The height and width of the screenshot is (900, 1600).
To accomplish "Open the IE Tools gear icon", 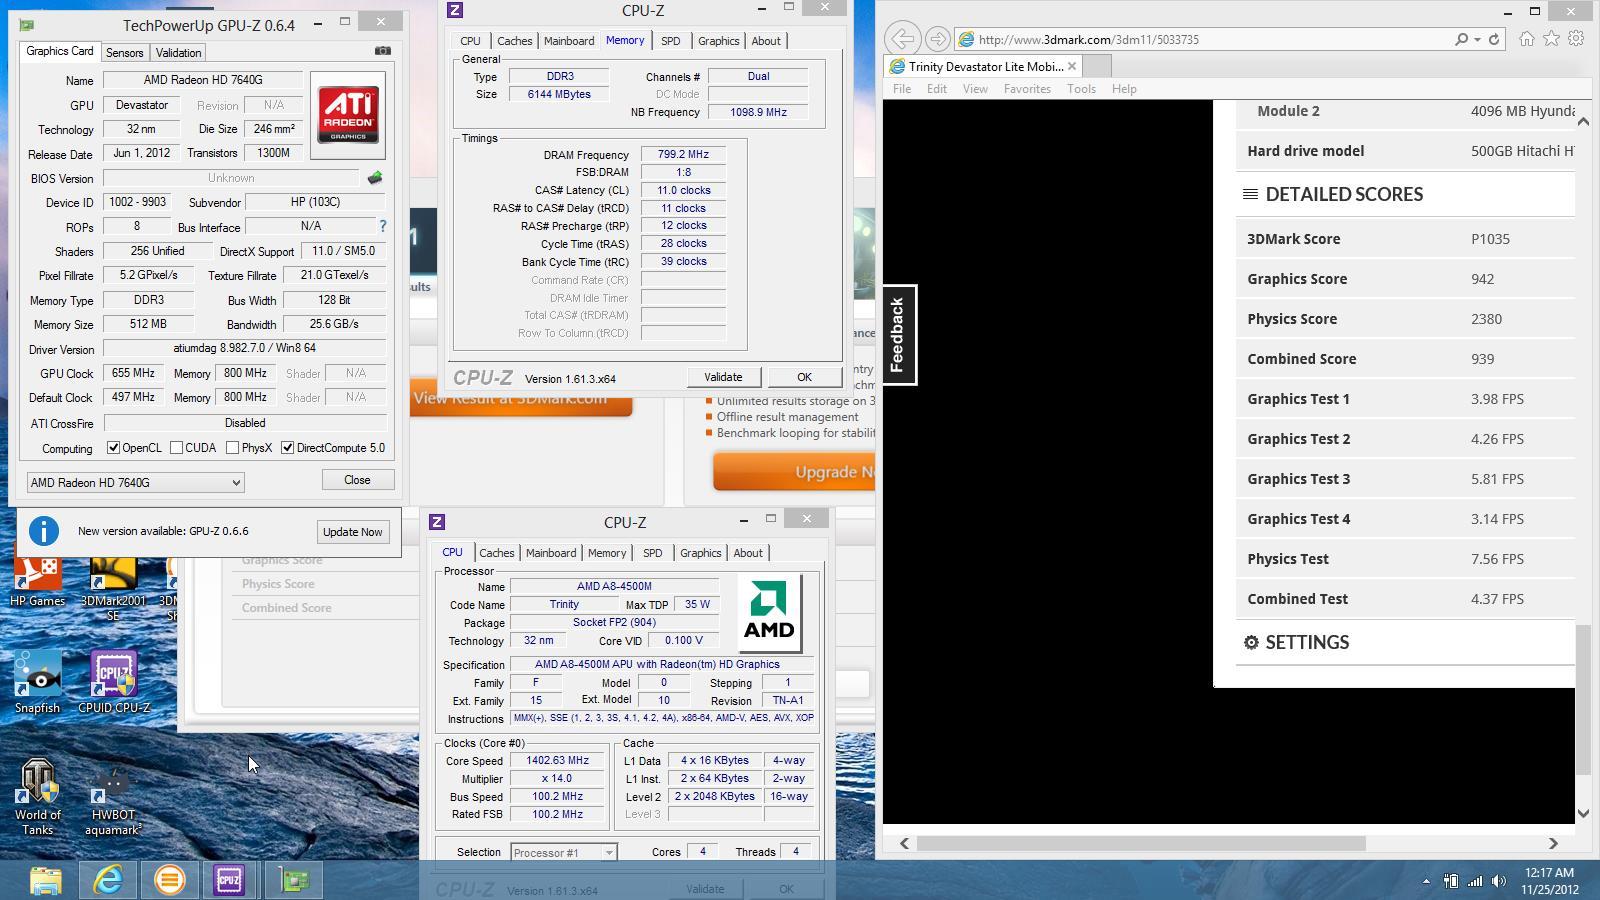I will [x=1576, y=39].
